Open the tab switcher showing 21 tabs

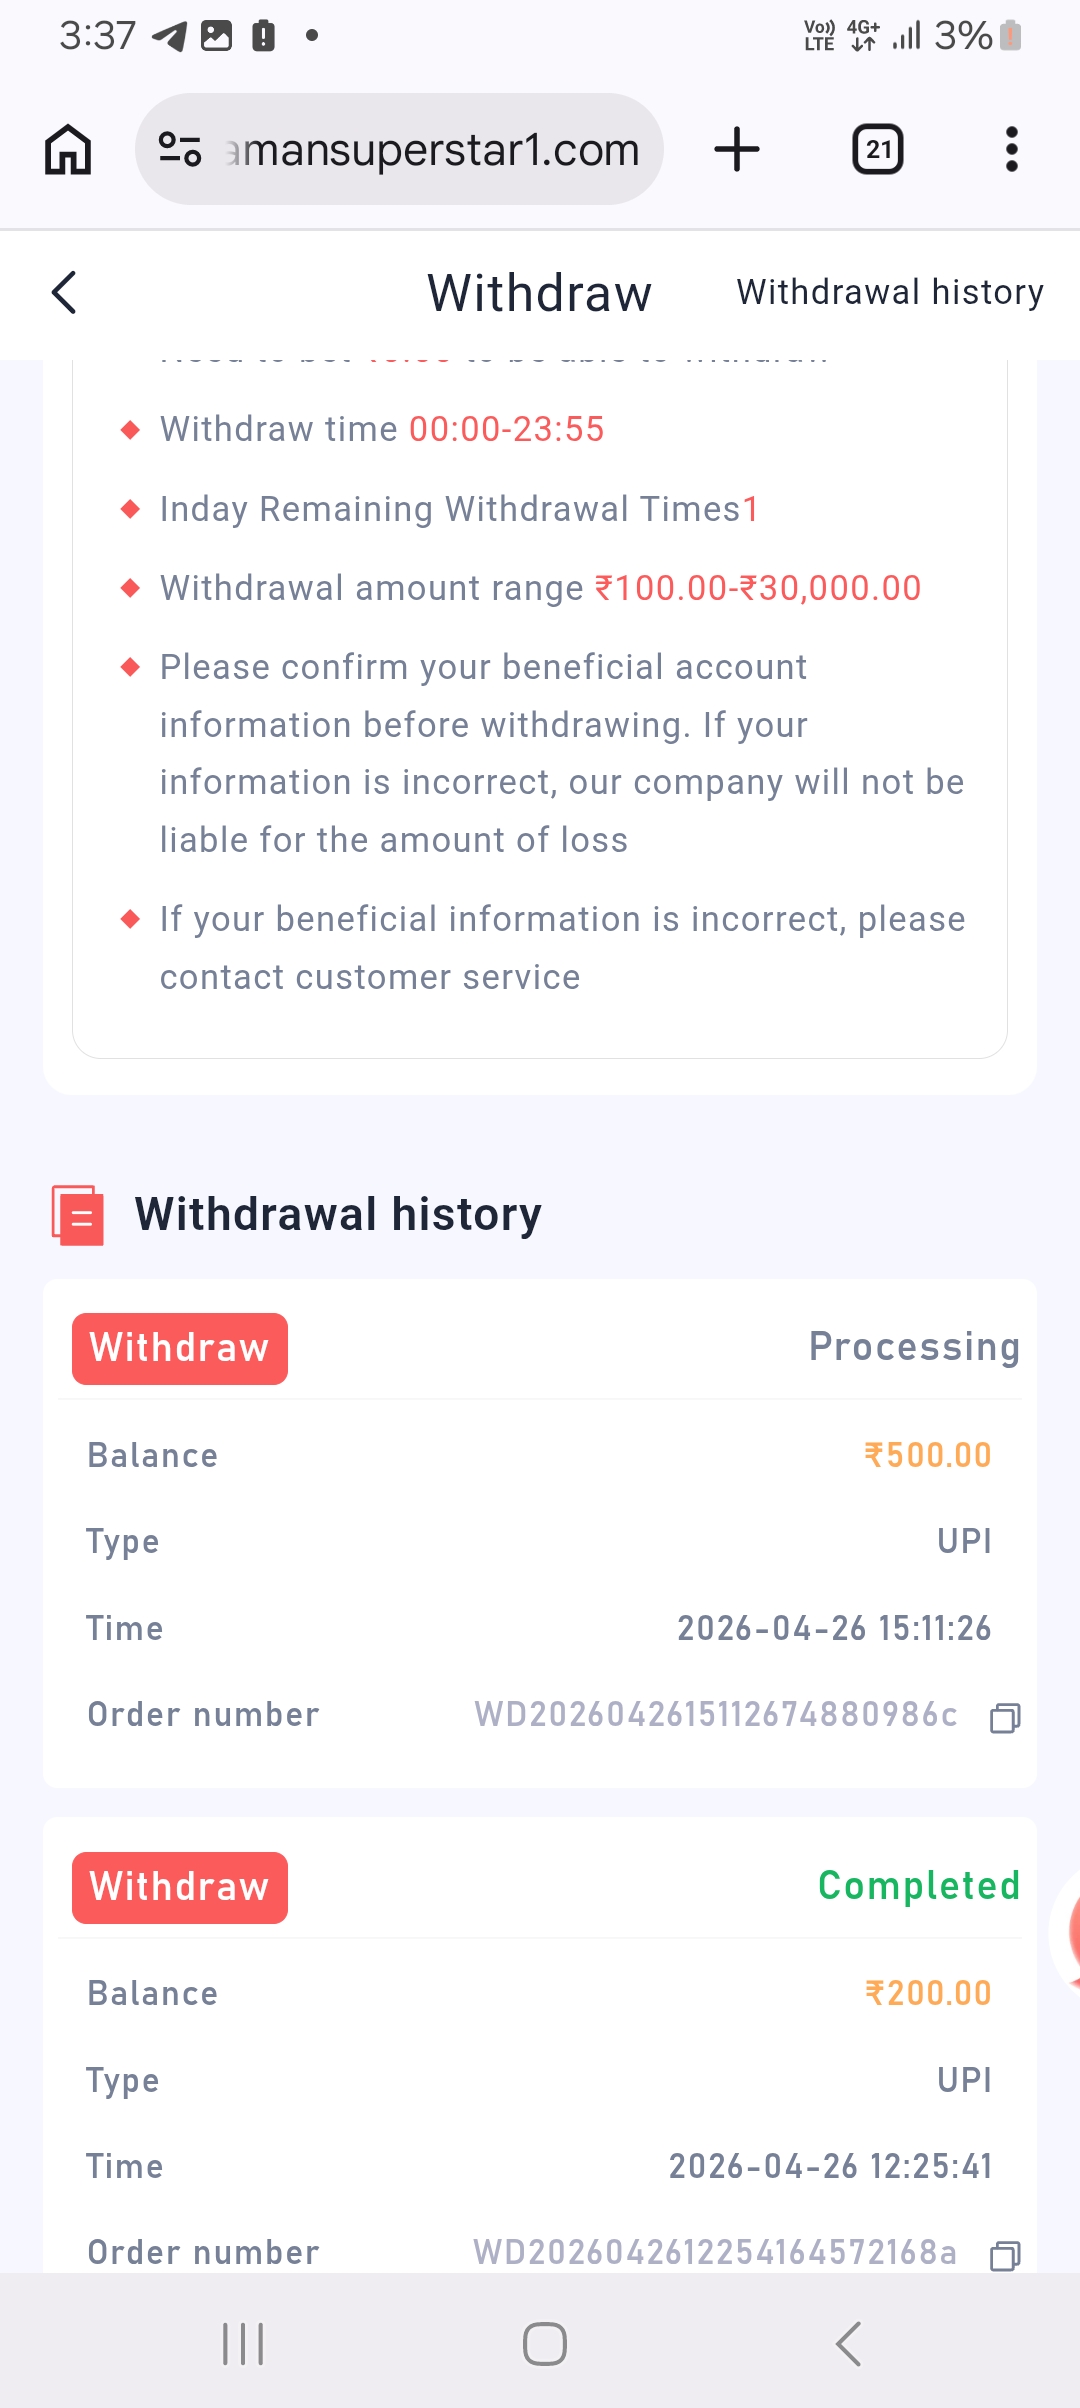pyautogui.click(x=877, y=150)
